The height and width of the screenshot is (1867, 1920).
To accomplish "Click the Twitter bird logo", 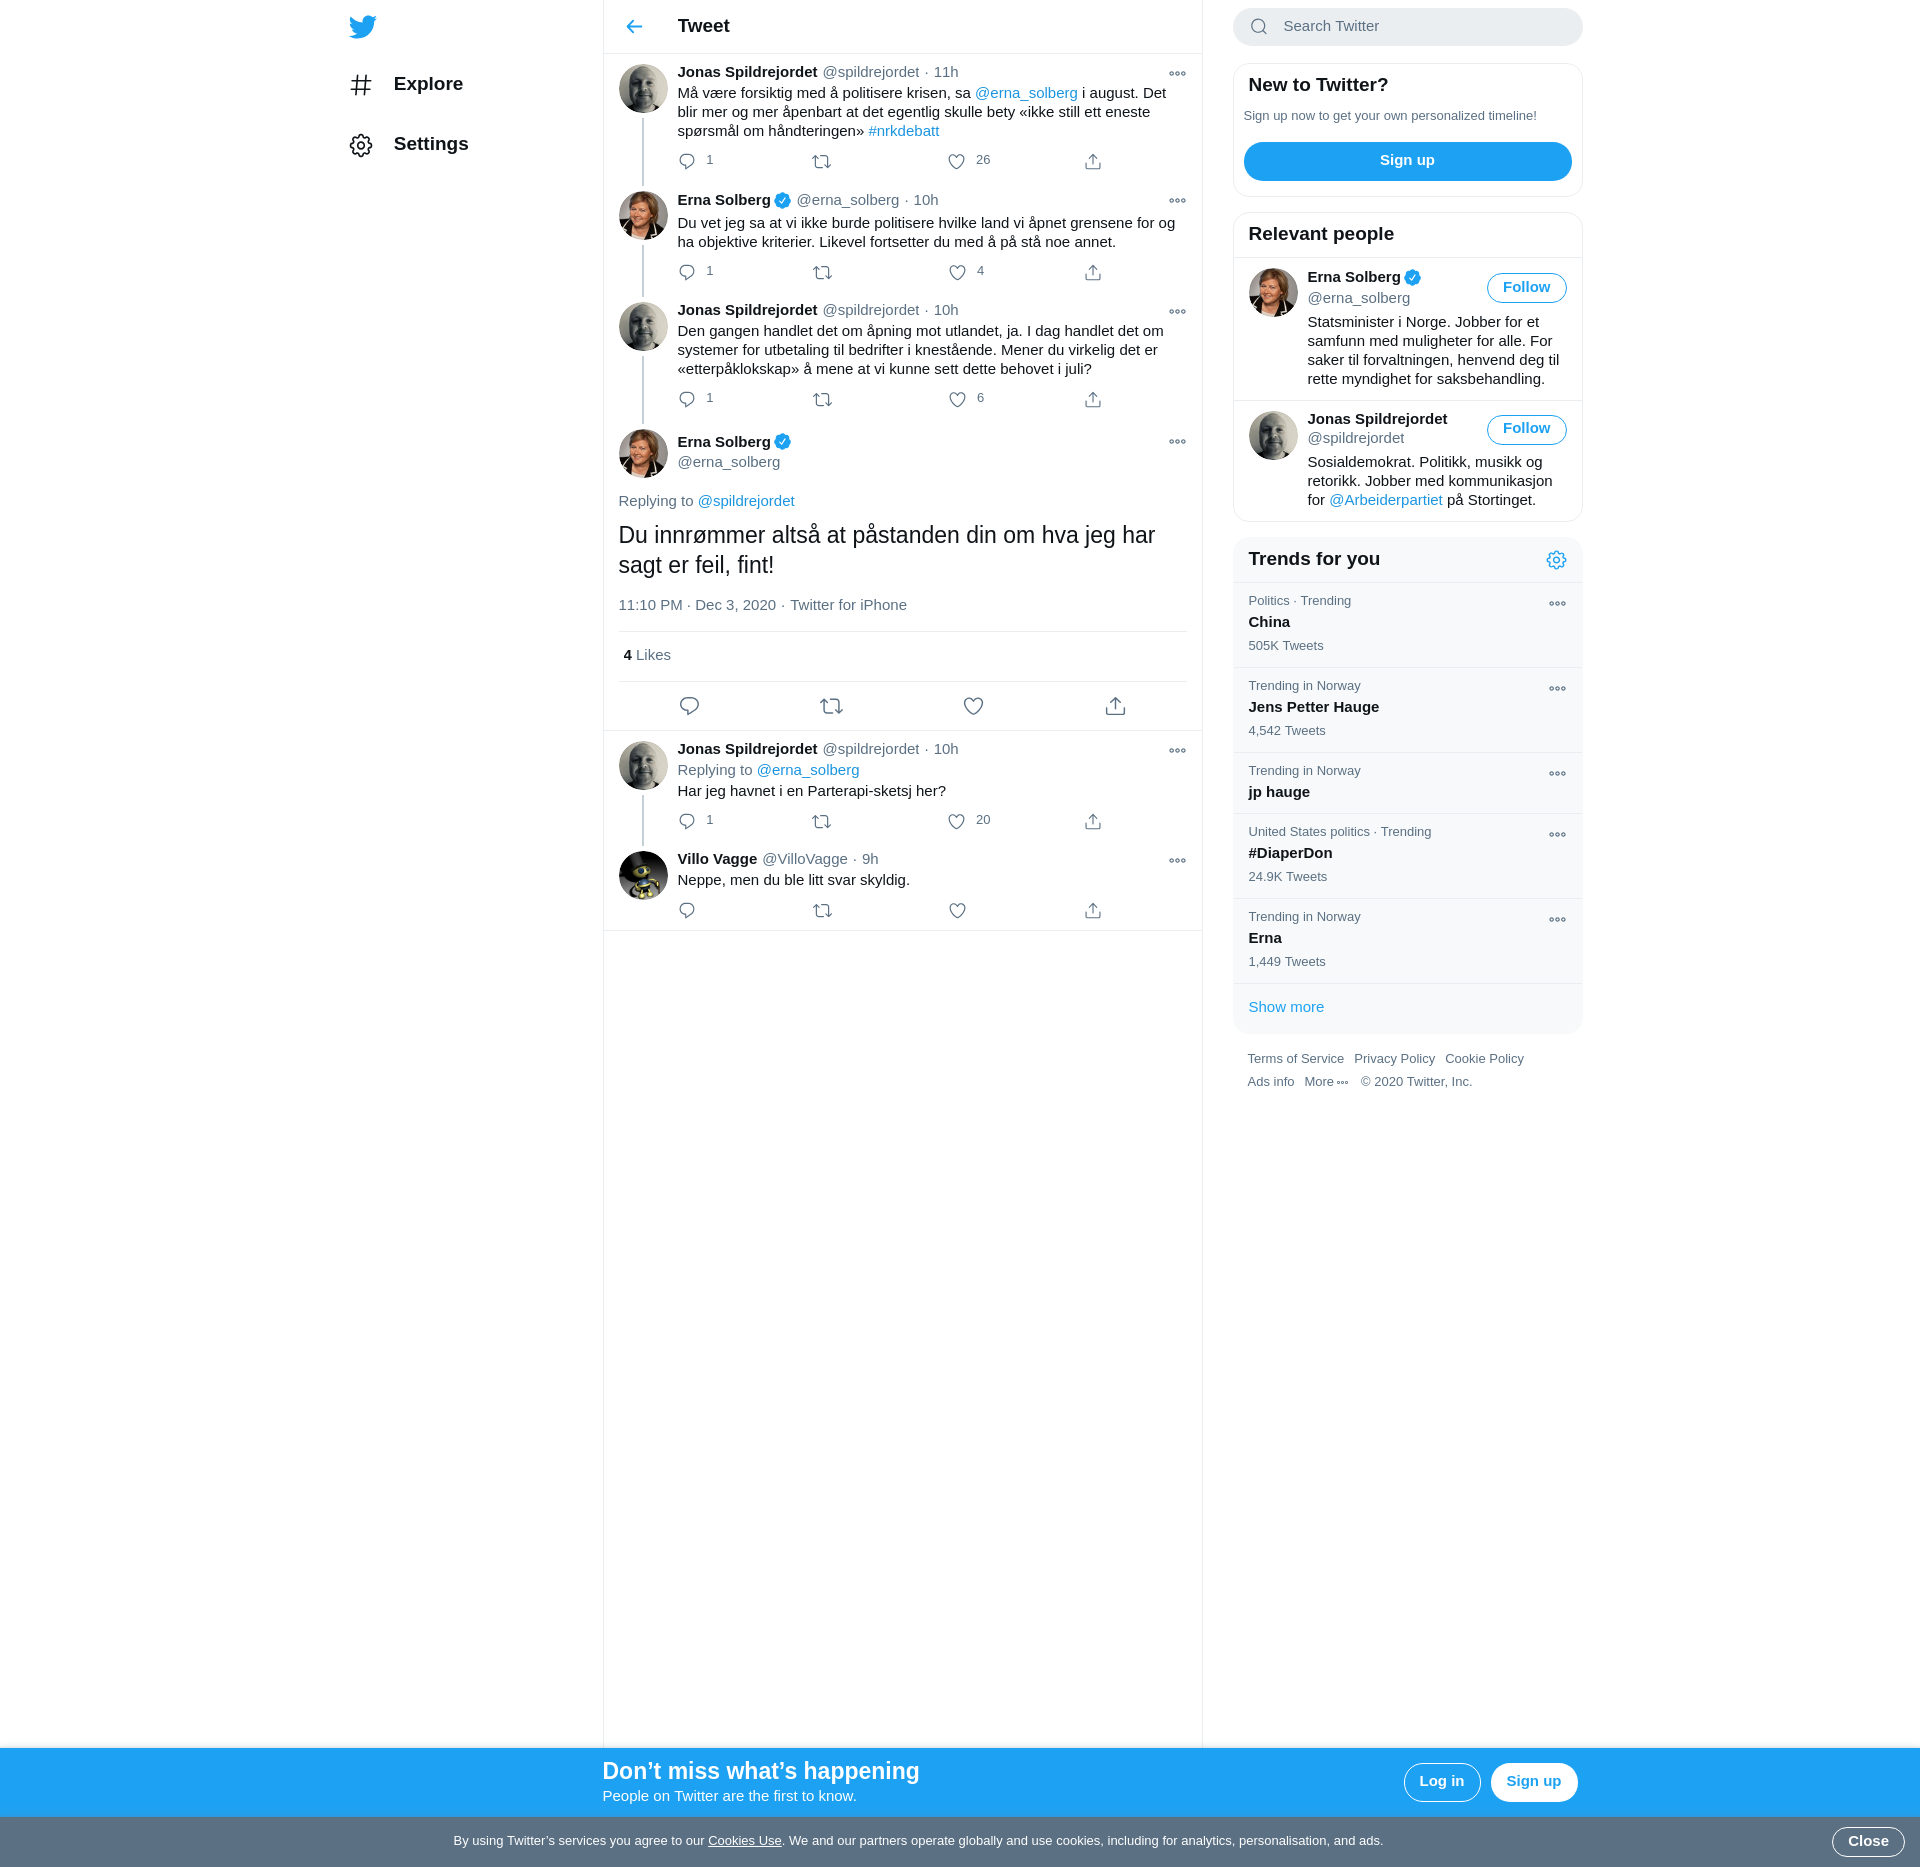I will [363, 27].
